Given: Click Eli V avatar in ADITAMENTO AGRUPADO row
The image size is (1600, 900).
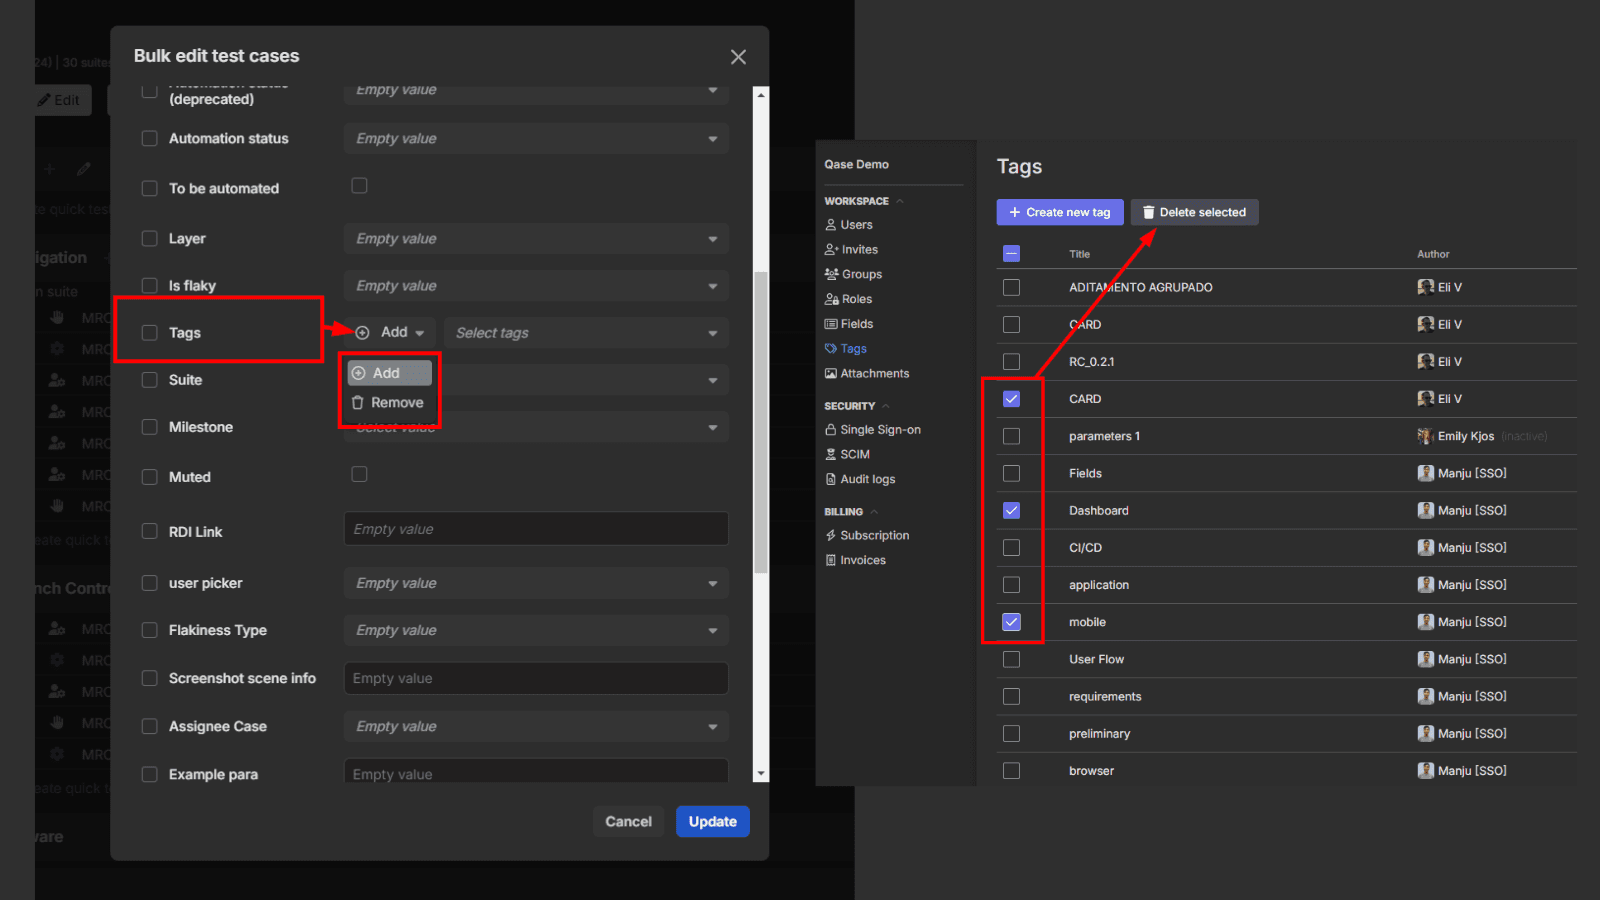Looking at the screenshot, I should [1426, 287].
